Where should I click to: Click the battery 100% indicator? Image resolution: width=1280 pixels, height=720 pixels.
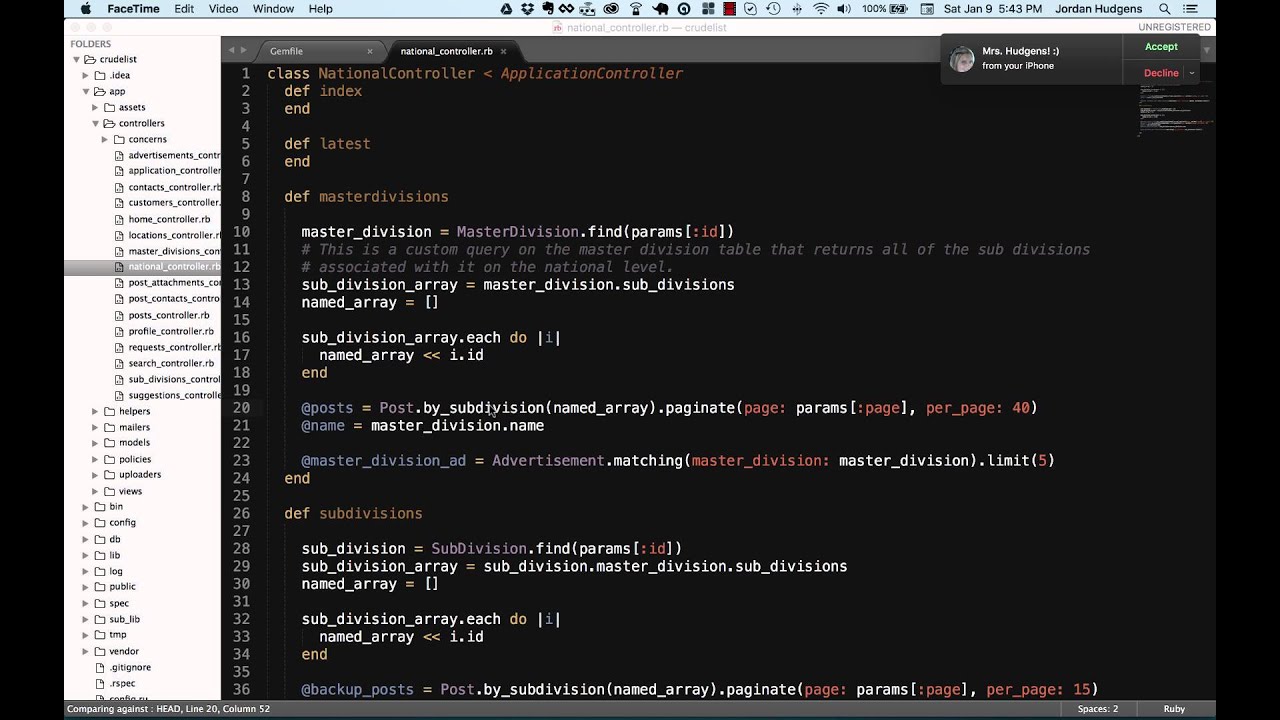point(886,9)
